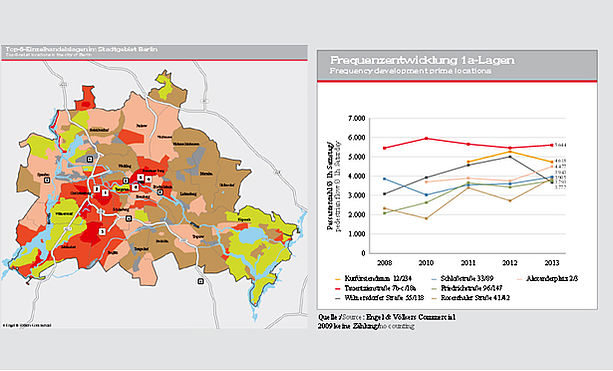Click the red line's 2010 peak data point
Image resolution: width=613 pixels, height=371 pixels.
click(x=426, y=138)
